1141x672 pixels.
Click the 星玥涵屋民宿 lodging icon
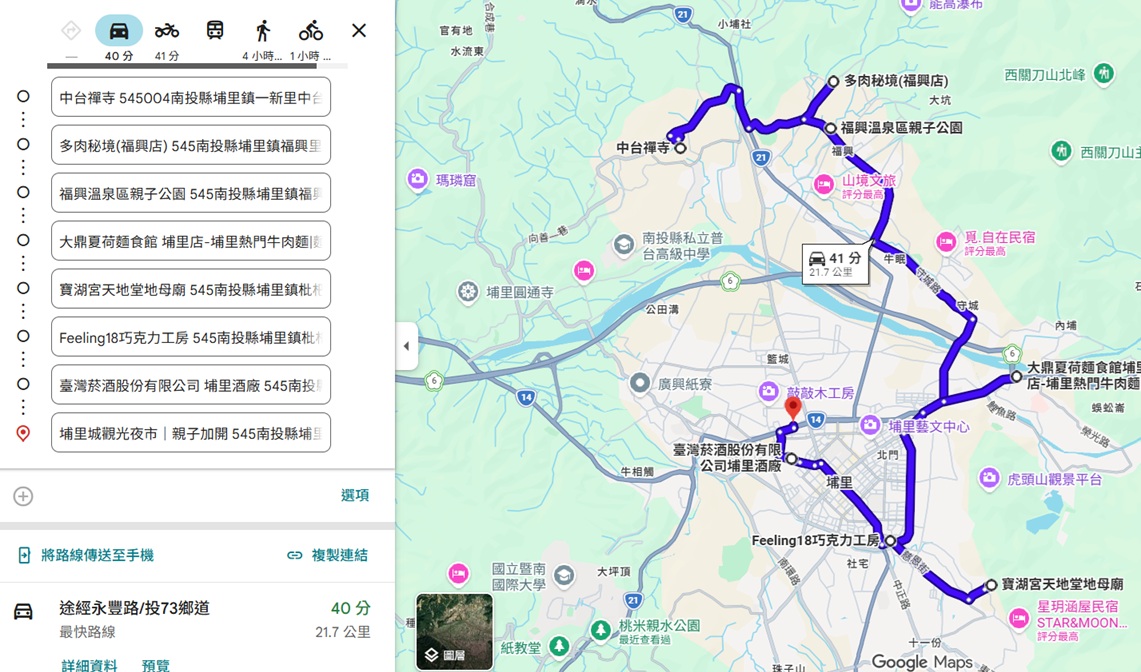click(1019, 619)
